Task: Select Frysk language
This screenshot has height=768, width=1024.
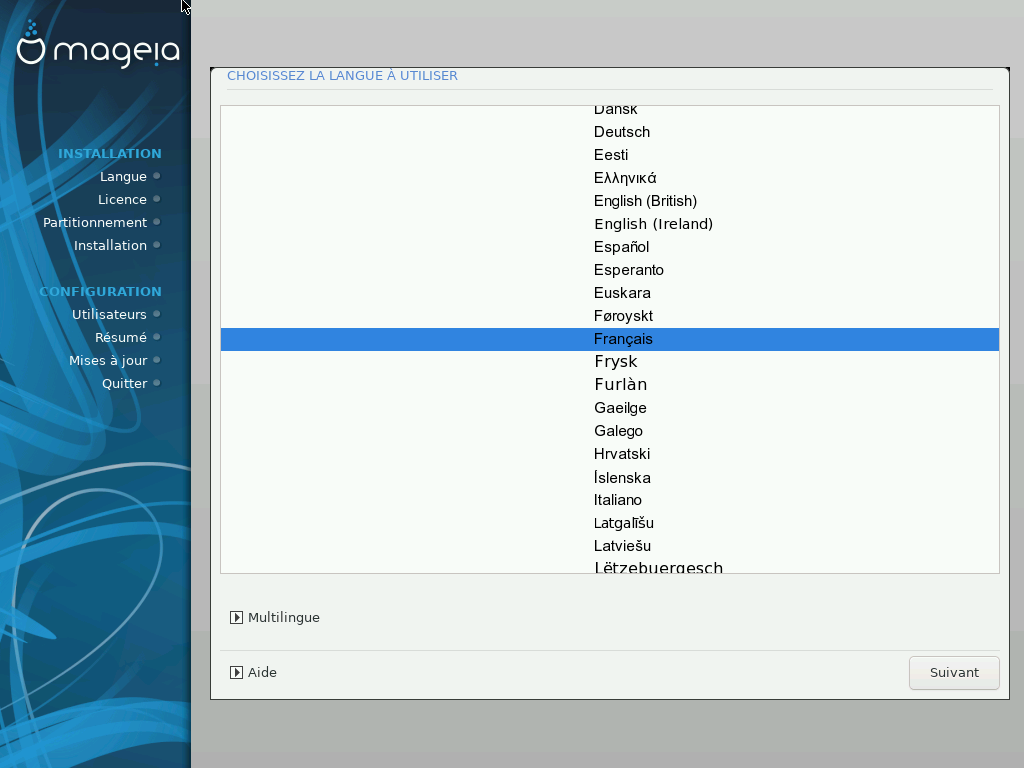Action: click(610, 362)
